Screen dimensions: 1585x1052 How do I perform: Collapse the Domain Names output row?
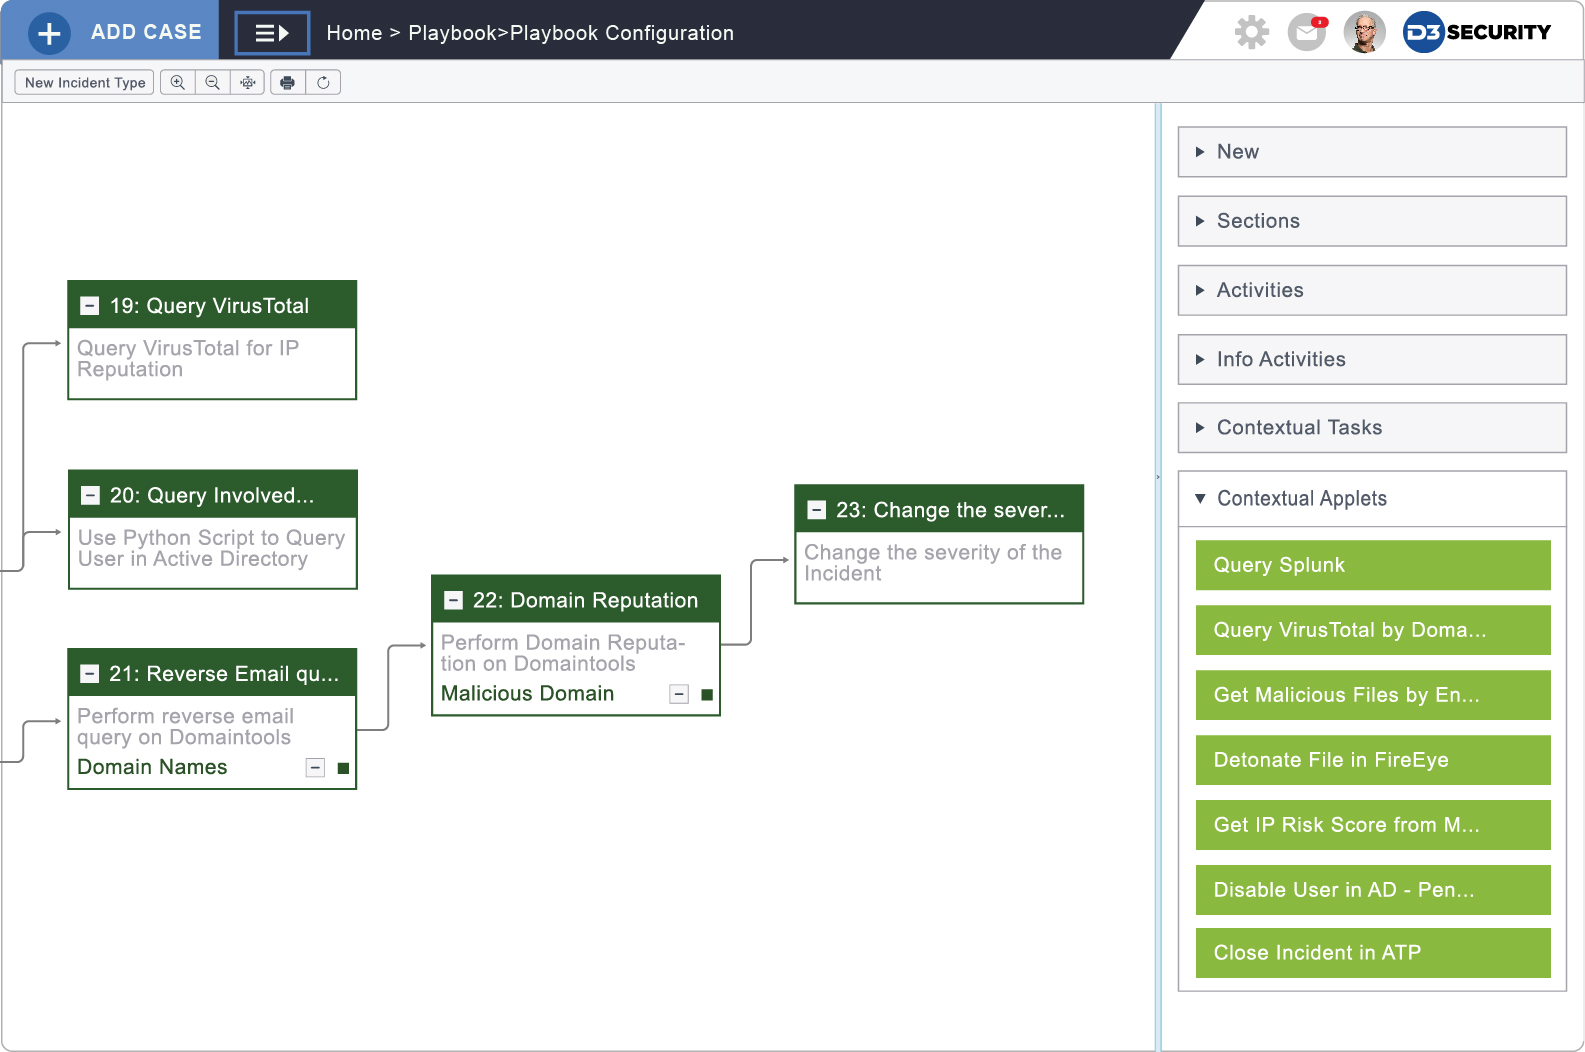pos(315,768)
